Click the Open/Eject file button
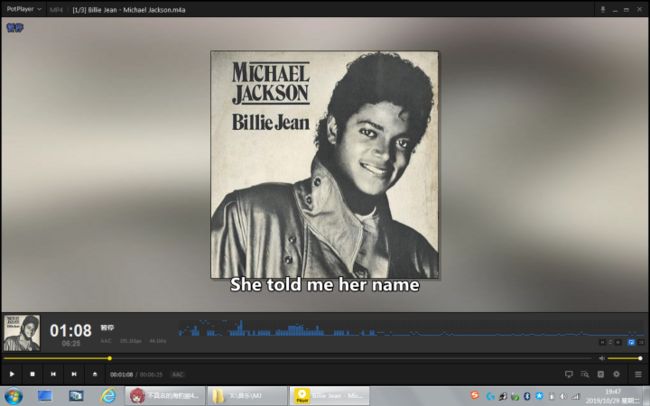The image size is (650, 406). (x=95, y=374)
